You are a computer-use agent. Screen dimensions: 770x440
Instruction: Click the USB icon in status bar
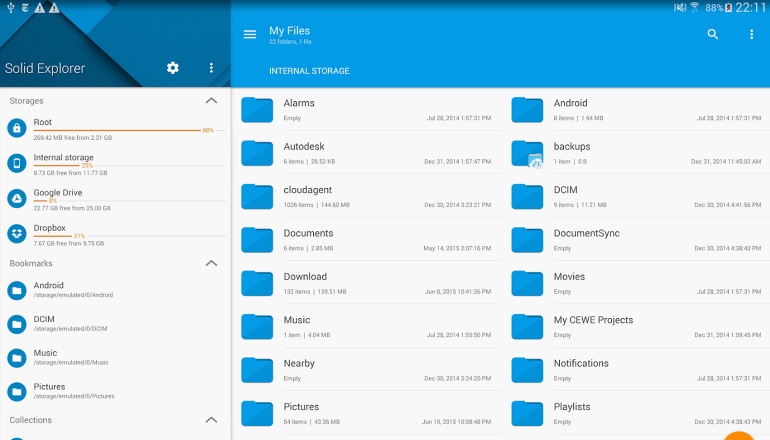(11, 7)
